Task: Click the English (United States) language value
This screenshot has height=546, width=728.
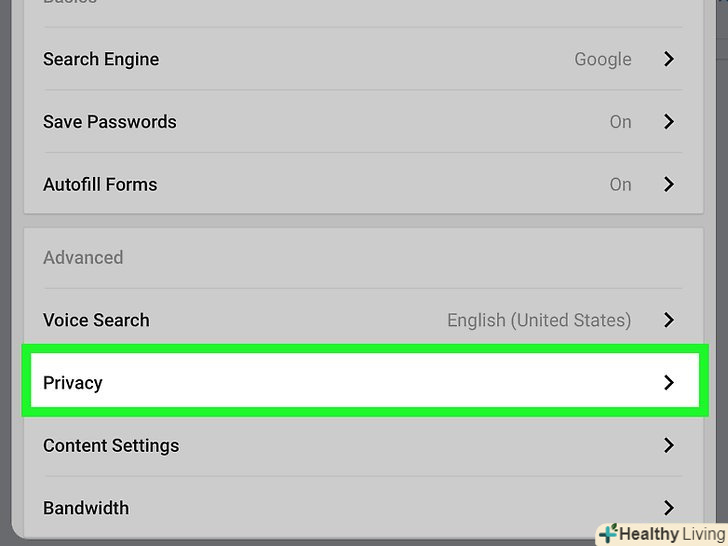Action: (x=538, y=321)
